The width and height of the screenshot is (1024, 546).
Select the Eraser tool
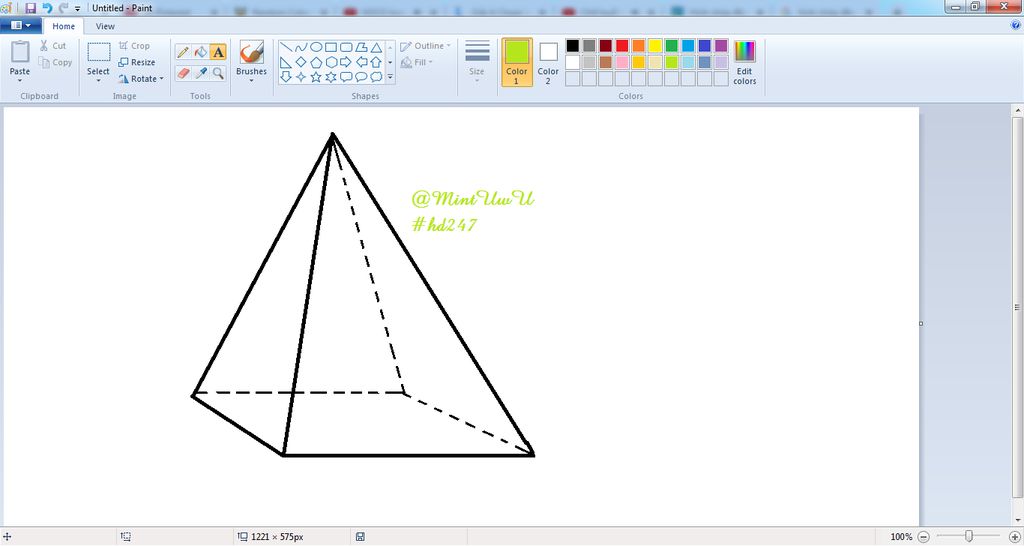[x=183, y=72]
